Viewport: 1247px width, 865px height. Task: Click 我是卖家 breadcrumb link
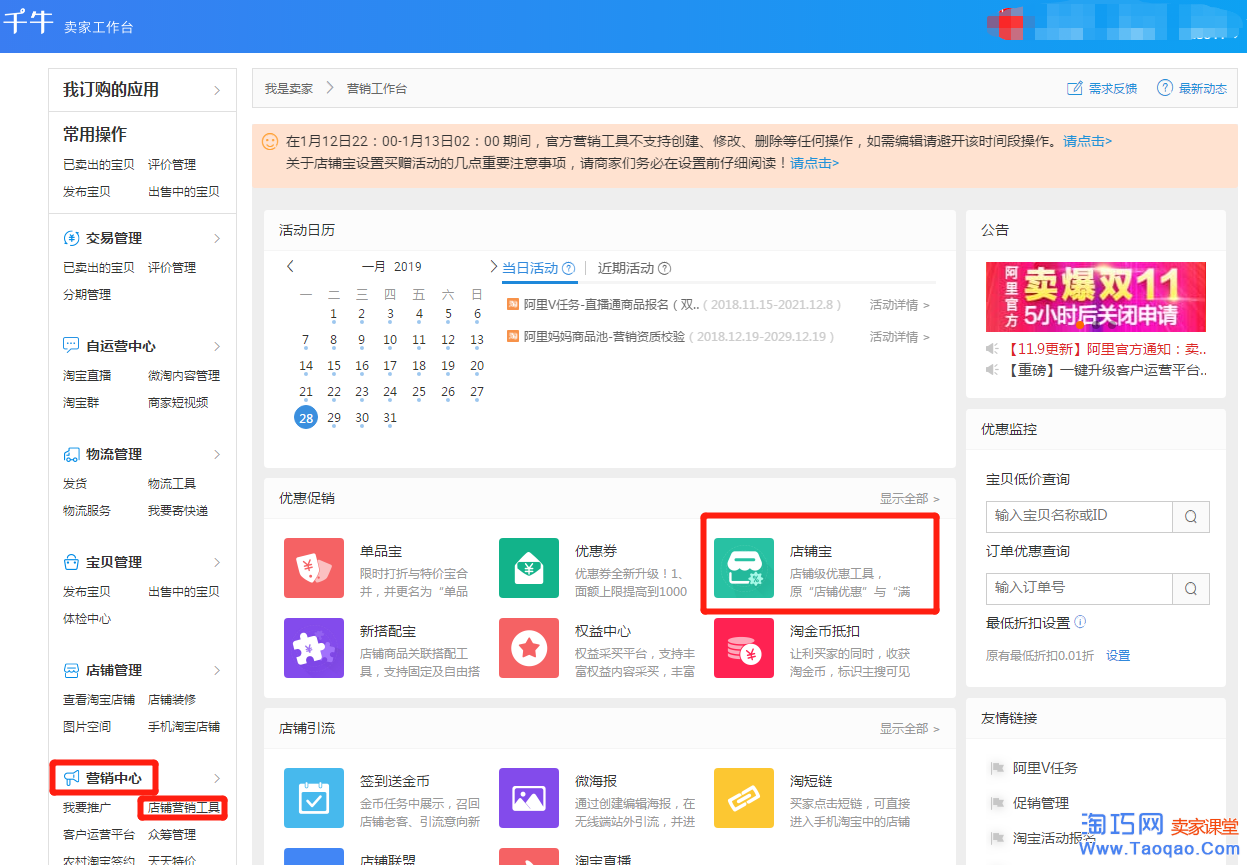(x=289, y=88)
